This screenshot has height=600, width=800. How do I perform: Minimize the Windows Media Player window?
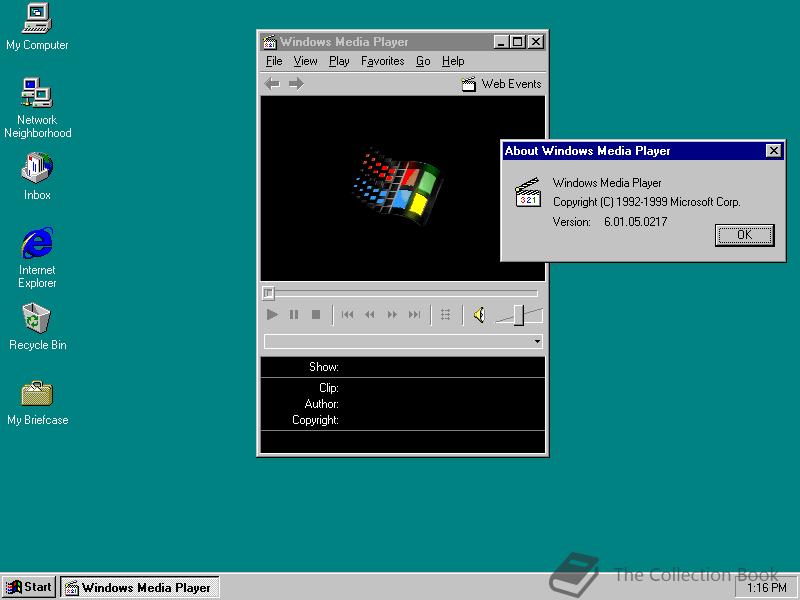click(x=502, y=42)
